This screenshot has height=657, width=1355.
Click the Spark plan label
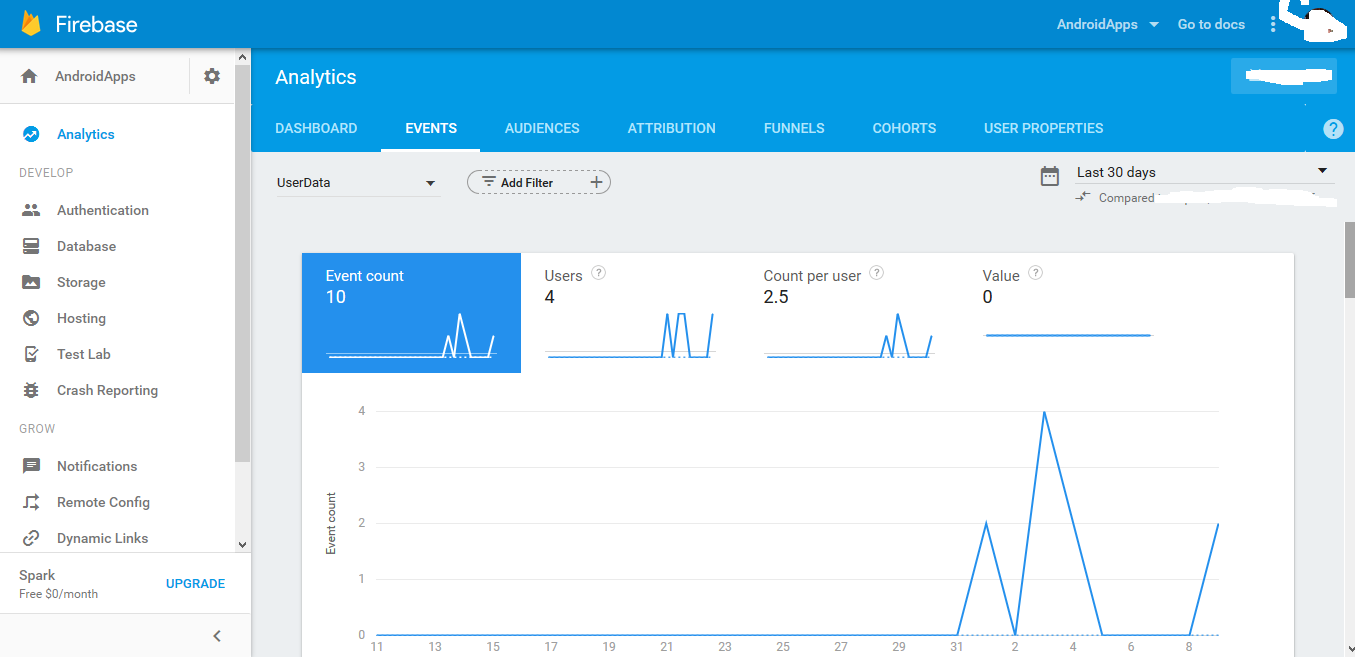pos(37,575)
